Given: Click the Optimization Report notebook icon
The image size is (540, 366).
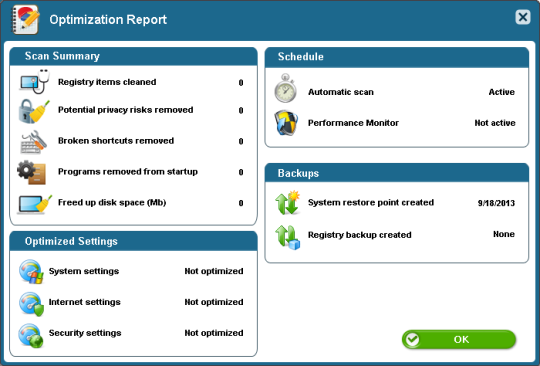Looking at the screenshot, I should coord(26,19).
